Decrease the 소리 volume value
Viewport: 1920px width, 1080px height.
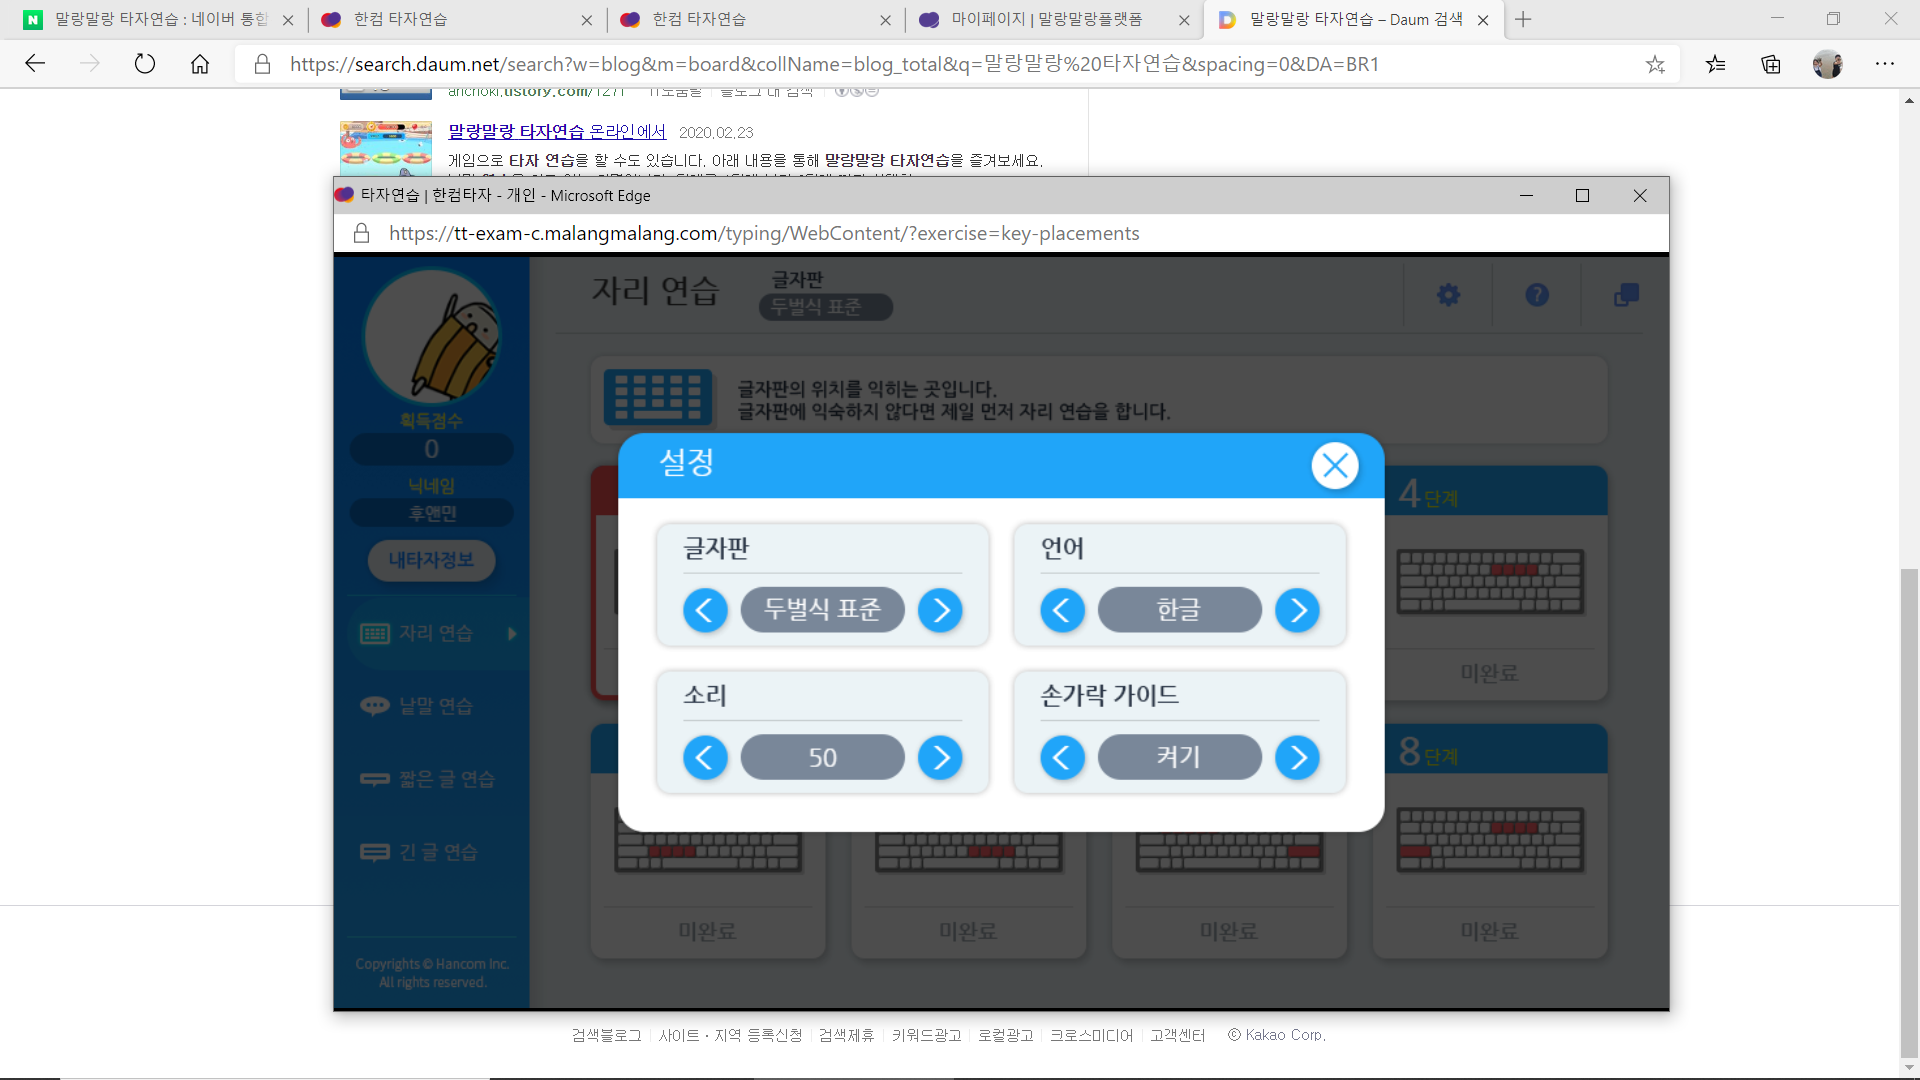705,758
